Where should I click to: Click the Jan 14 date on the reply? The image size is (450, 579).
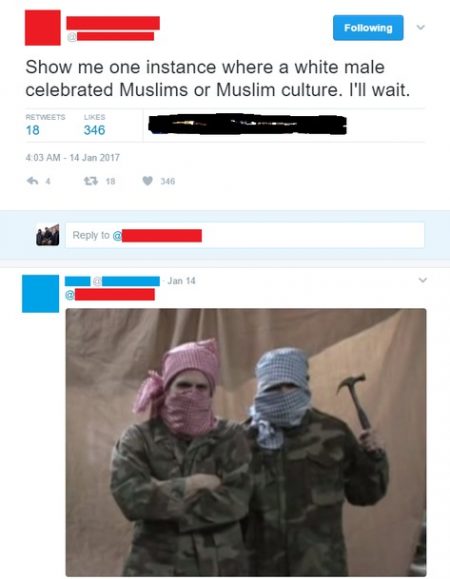[x=181, y=281]
